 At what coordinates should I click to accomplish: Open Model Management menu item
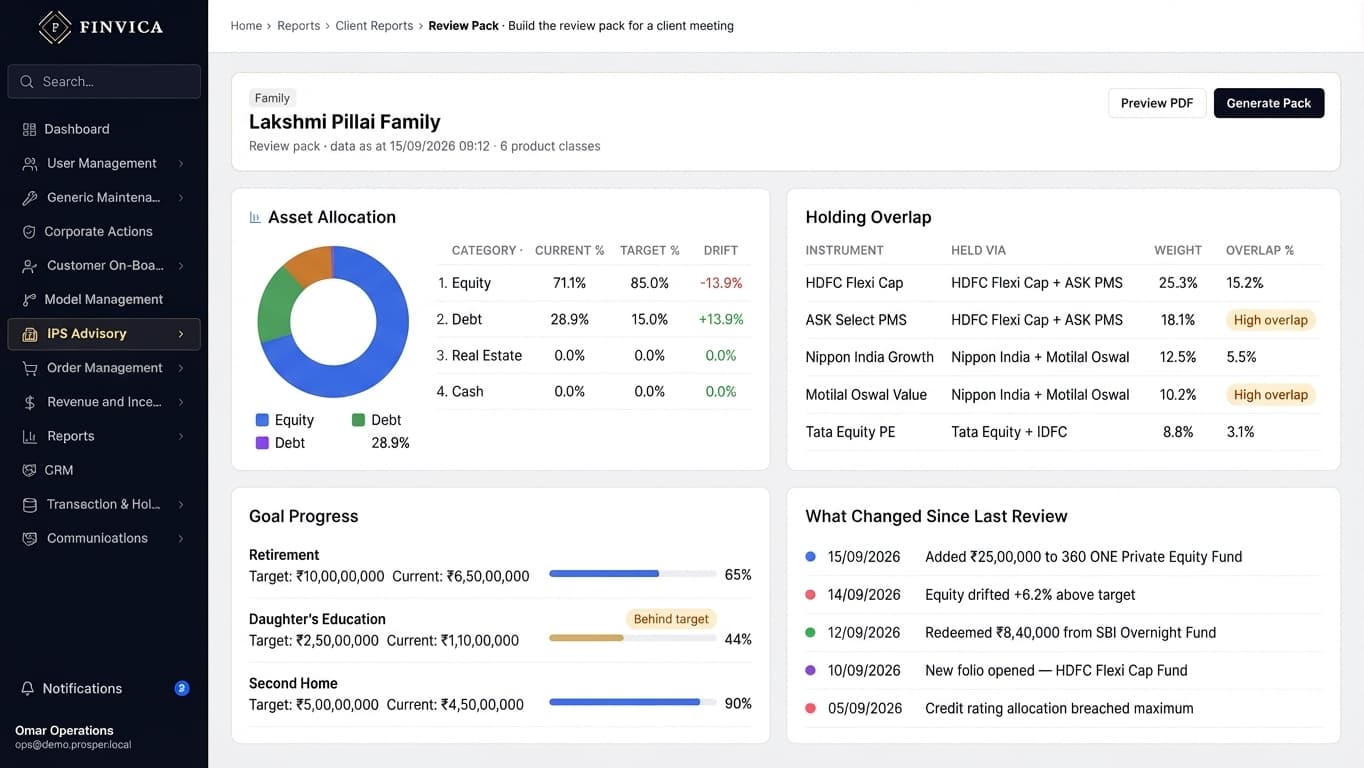tap(104, 299)
